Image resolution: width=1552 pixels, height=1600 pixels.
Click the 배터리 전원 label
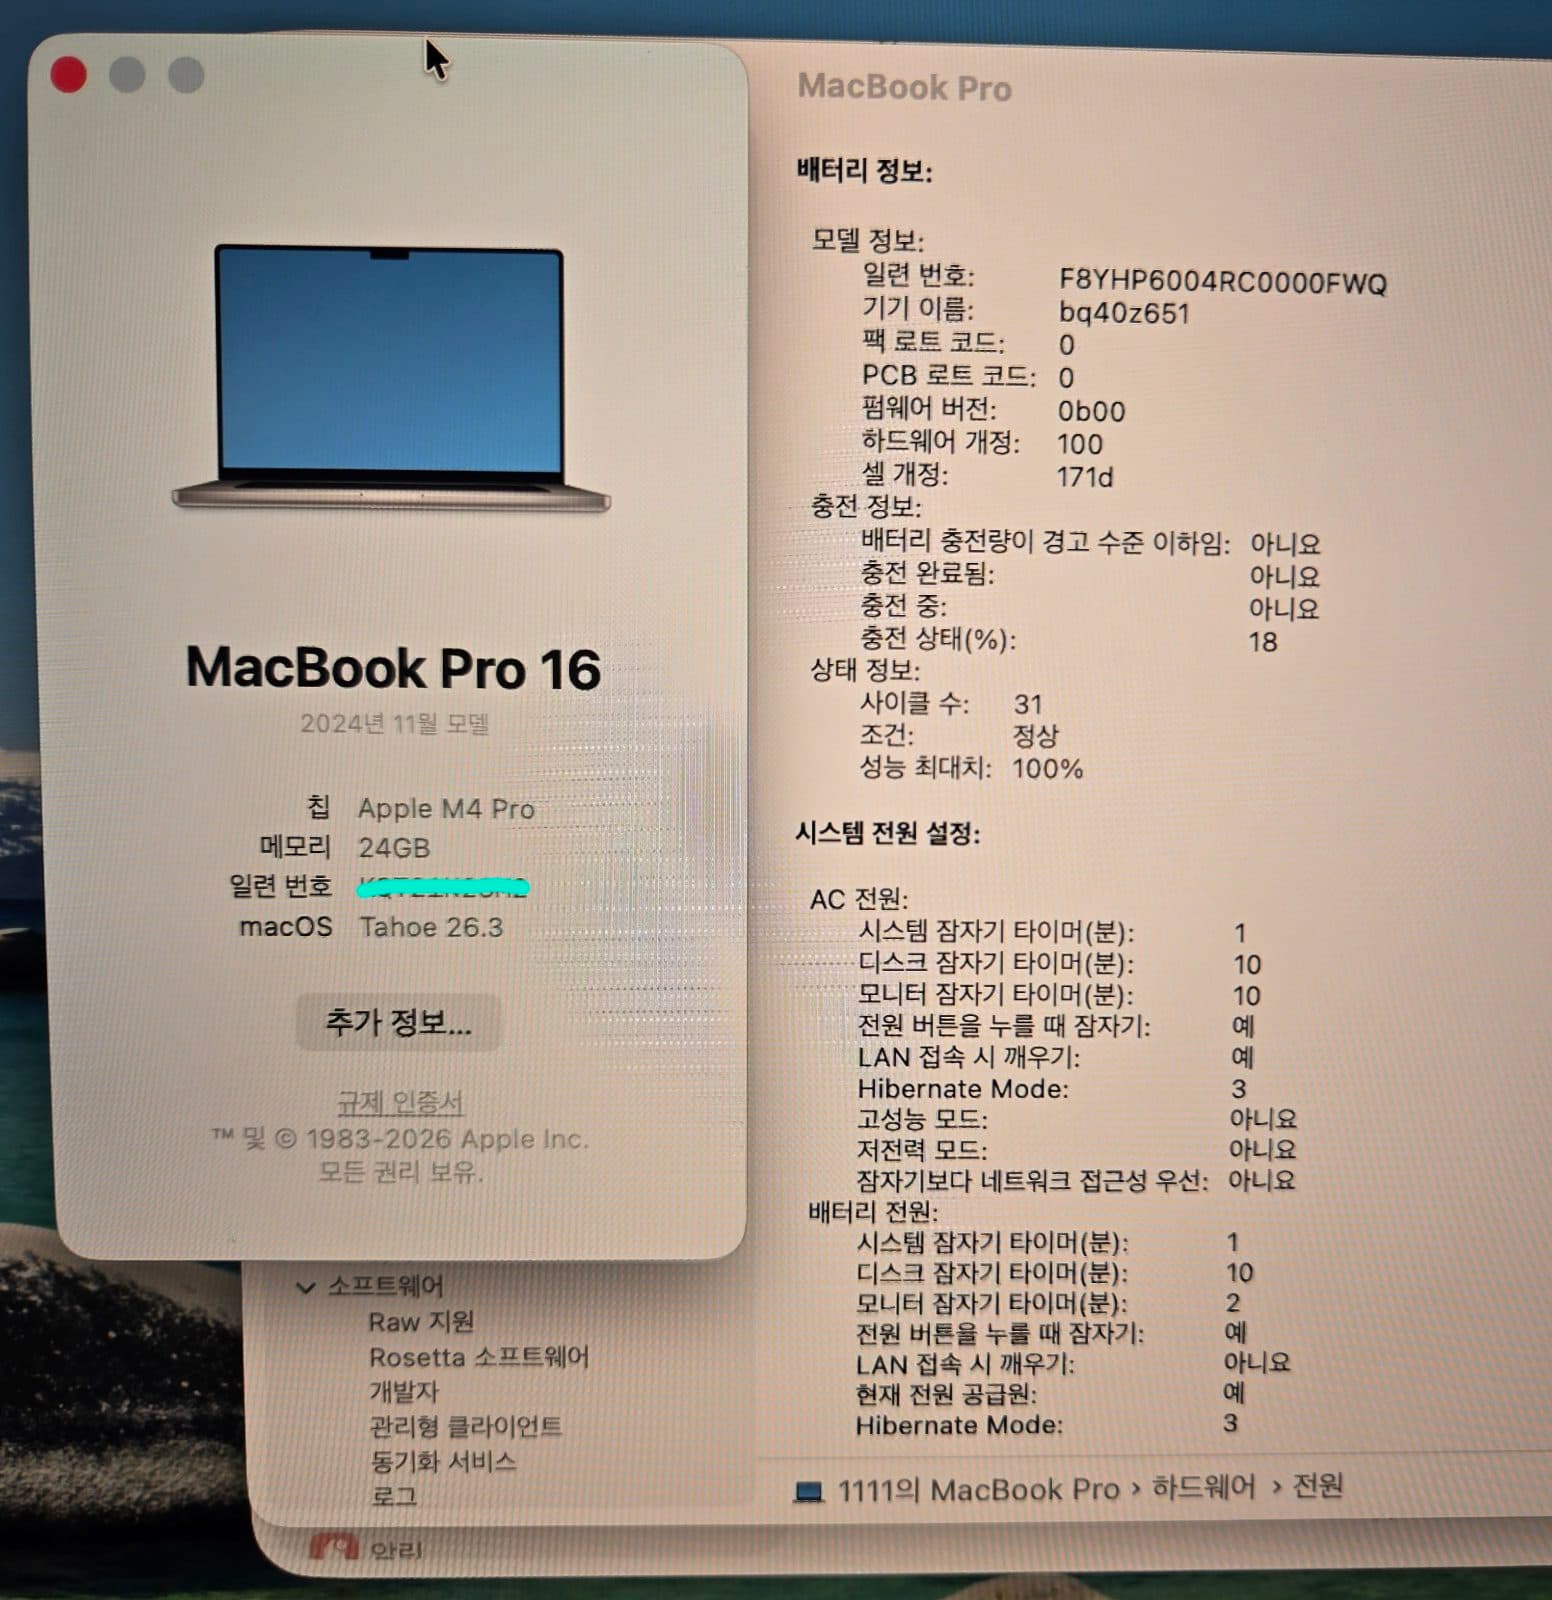pyautogui.click(x=873, y=1212)
